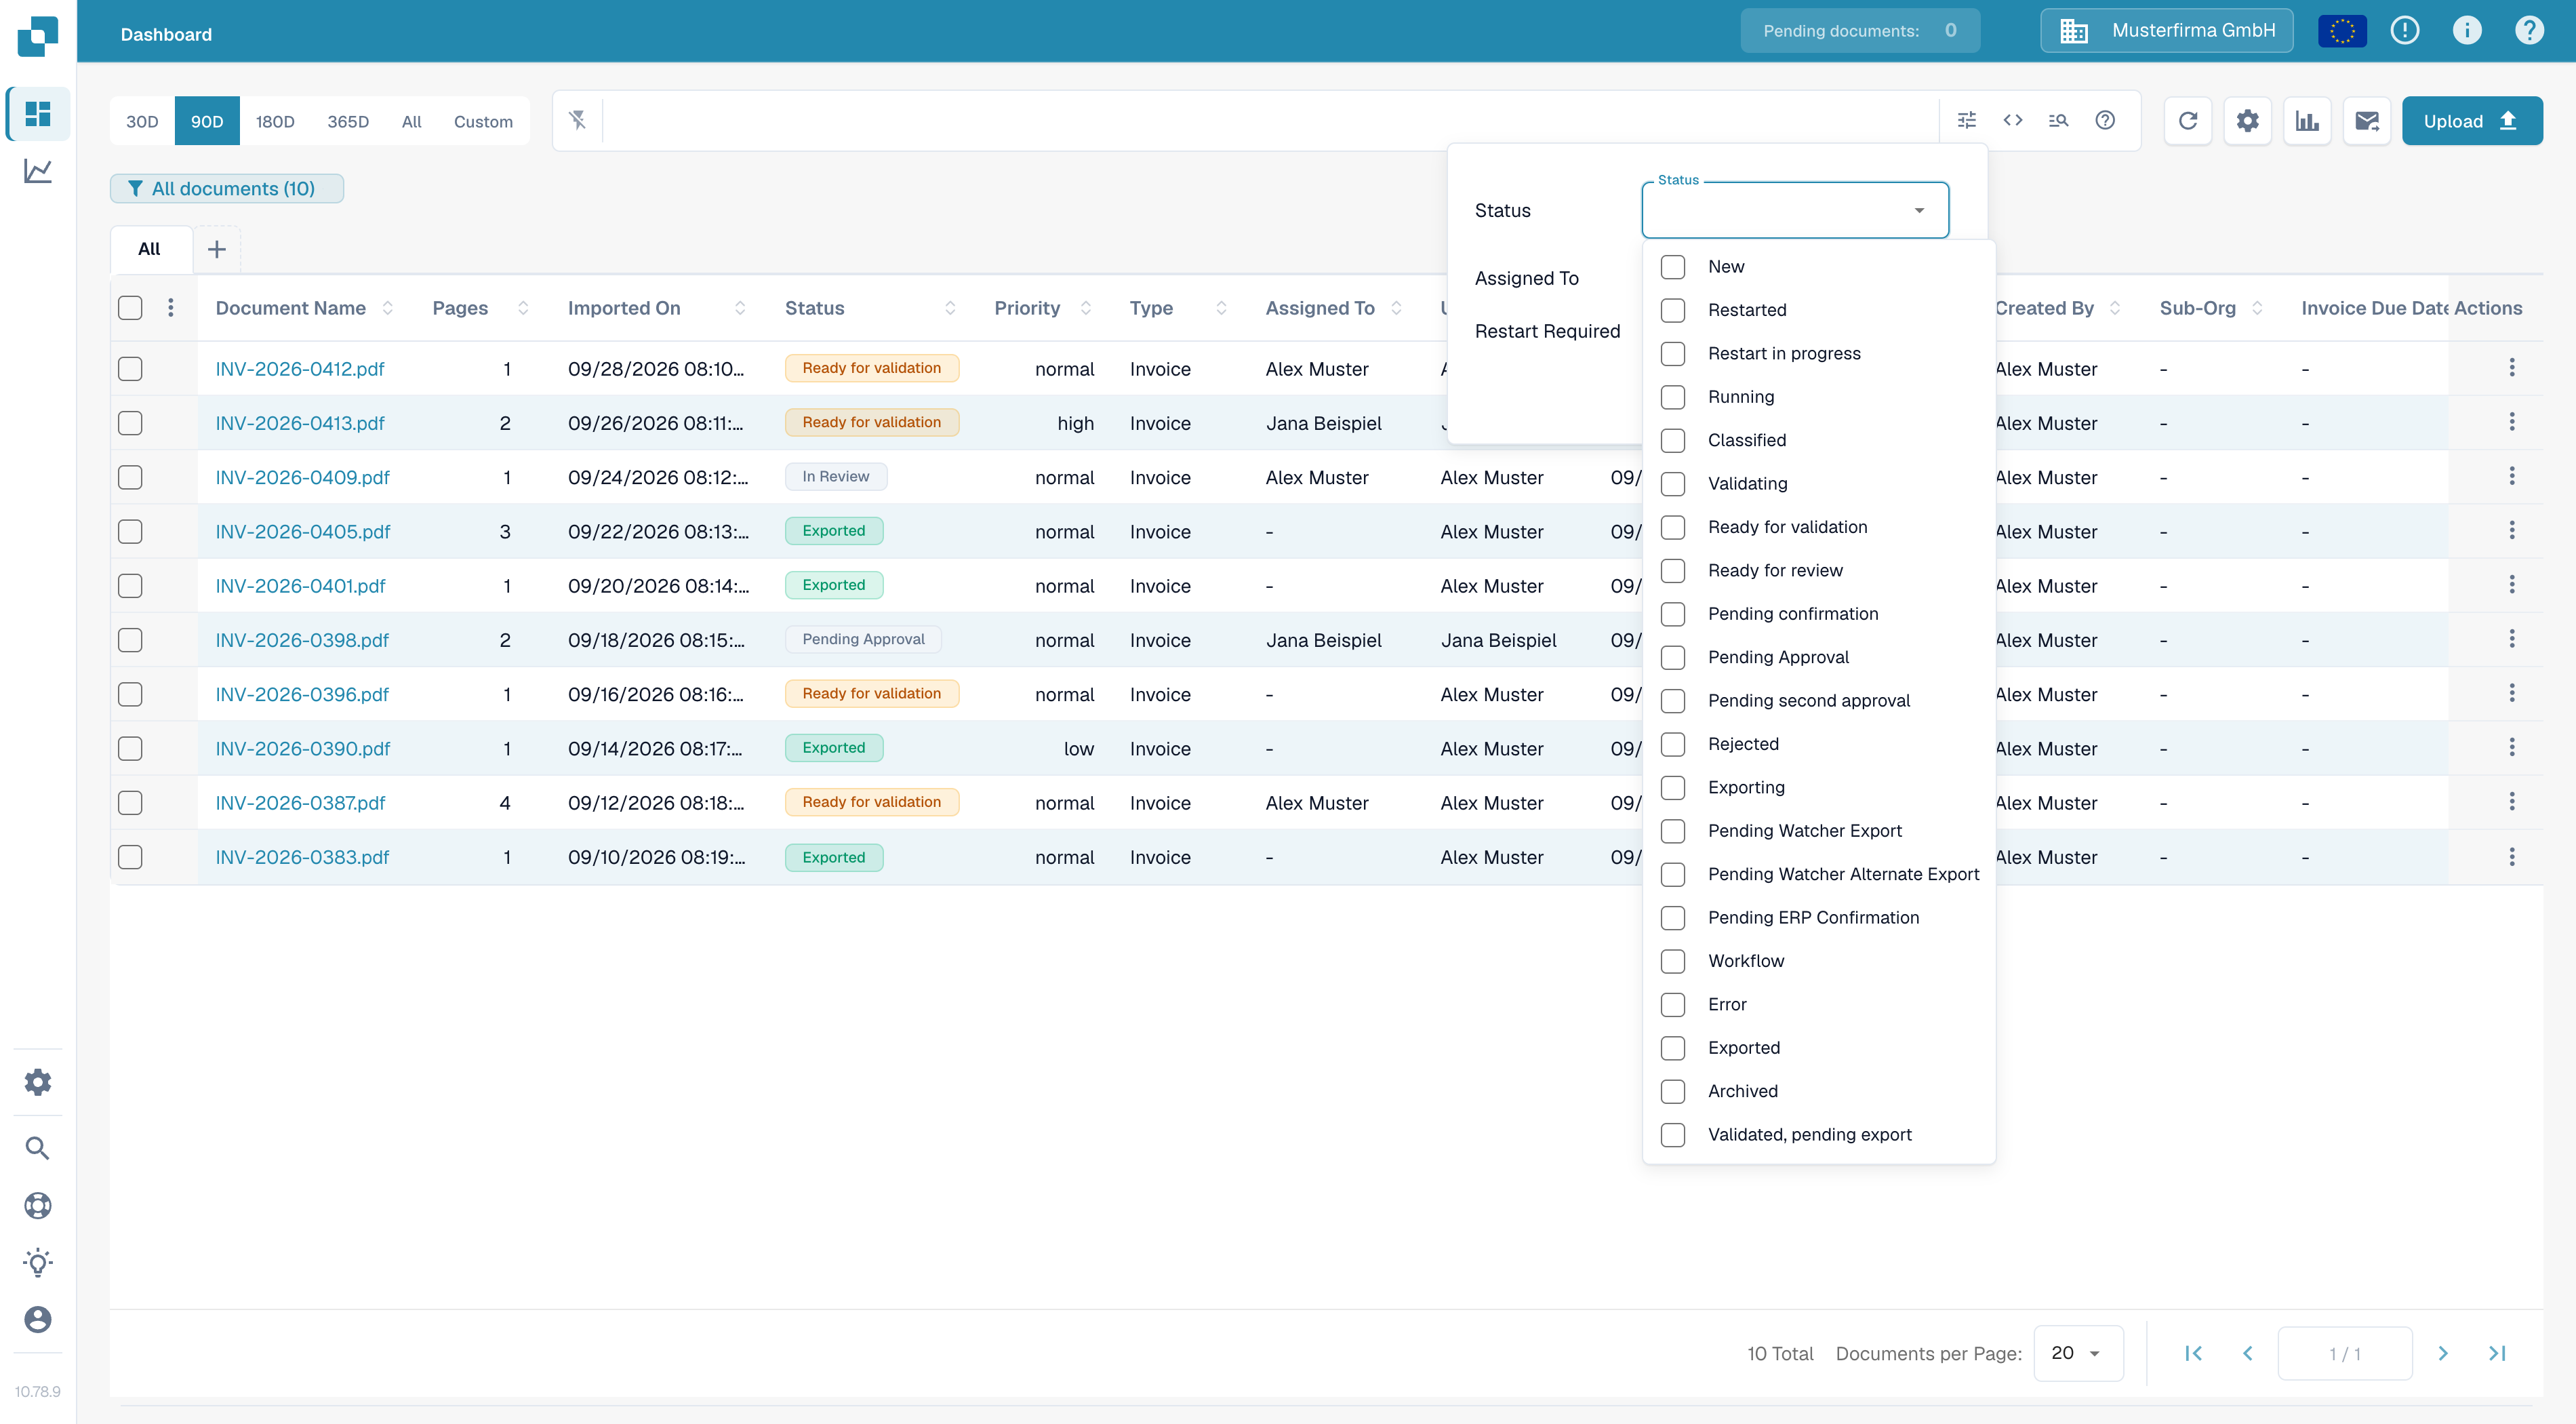
Task: Open document INV-2026-0409.pdf link
Action: click(302, 478)
